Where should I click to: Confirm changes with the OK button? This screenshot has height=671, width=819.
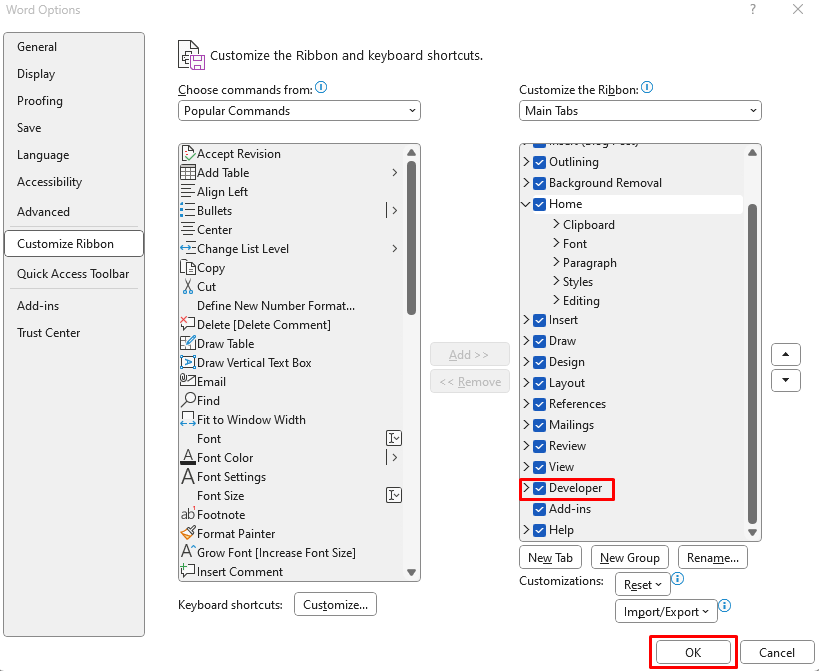click(693, 652)
